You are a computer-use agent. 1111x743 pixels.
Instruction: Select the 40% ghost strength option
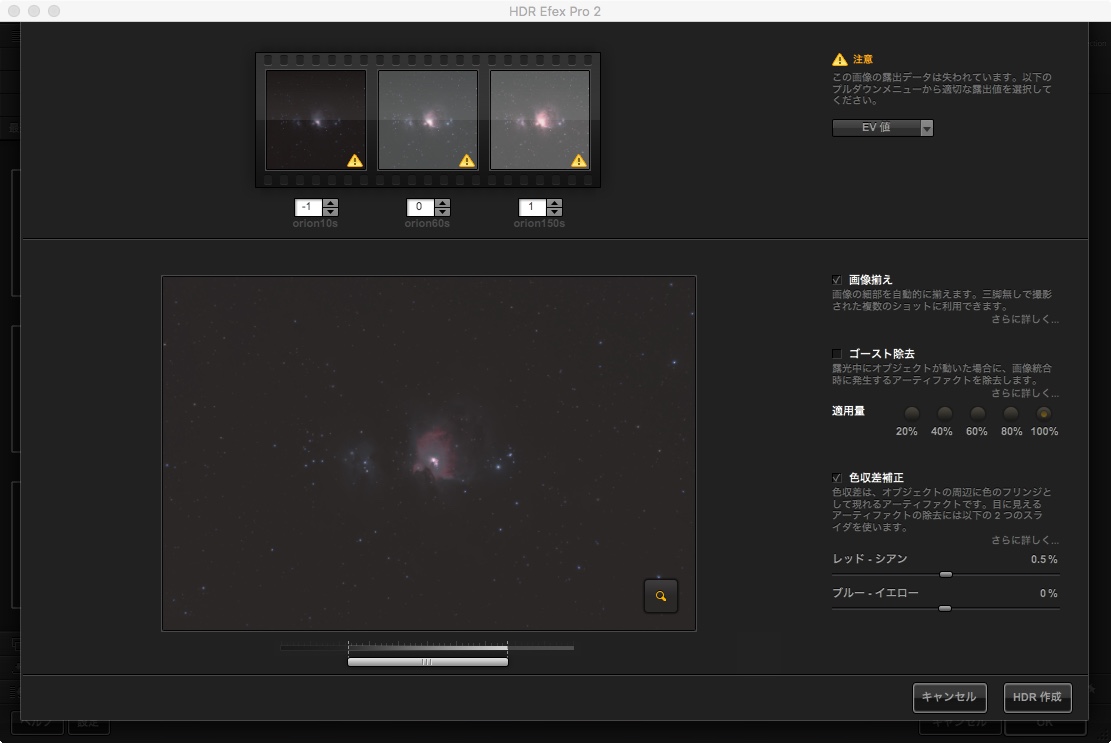click(944, 413)
